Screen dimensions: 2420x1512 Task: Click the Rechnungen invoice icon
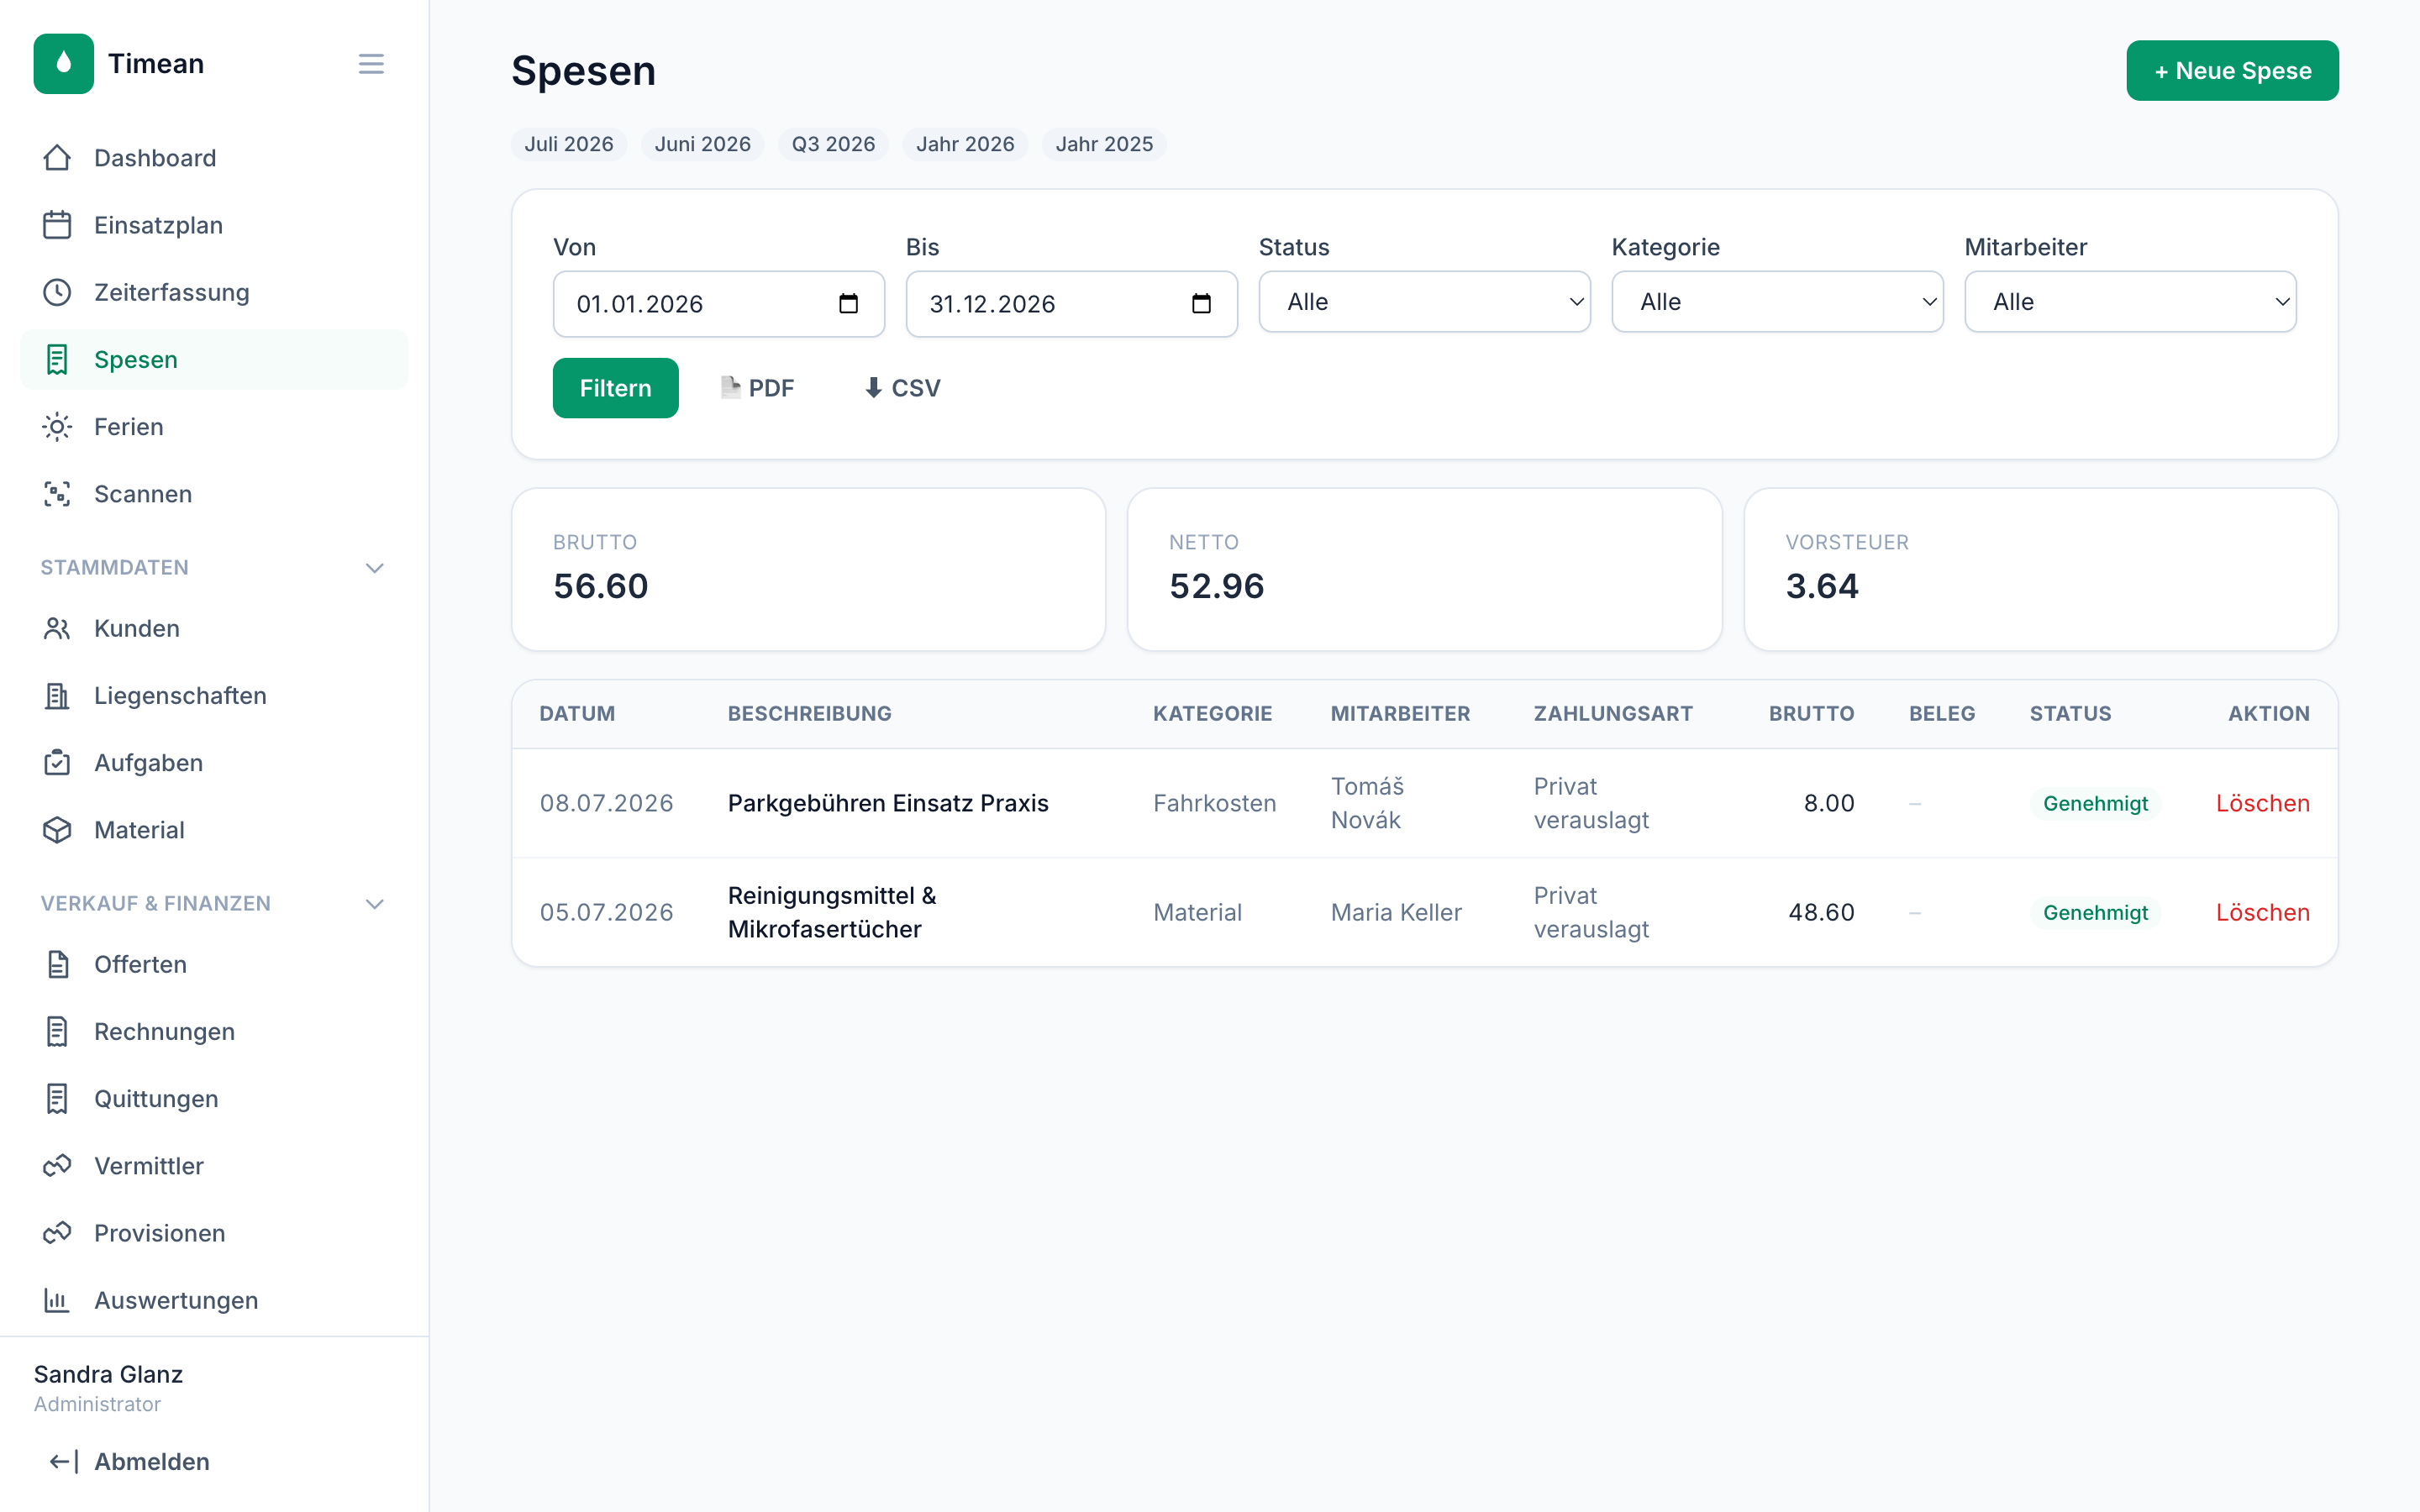click(57, 1031)
